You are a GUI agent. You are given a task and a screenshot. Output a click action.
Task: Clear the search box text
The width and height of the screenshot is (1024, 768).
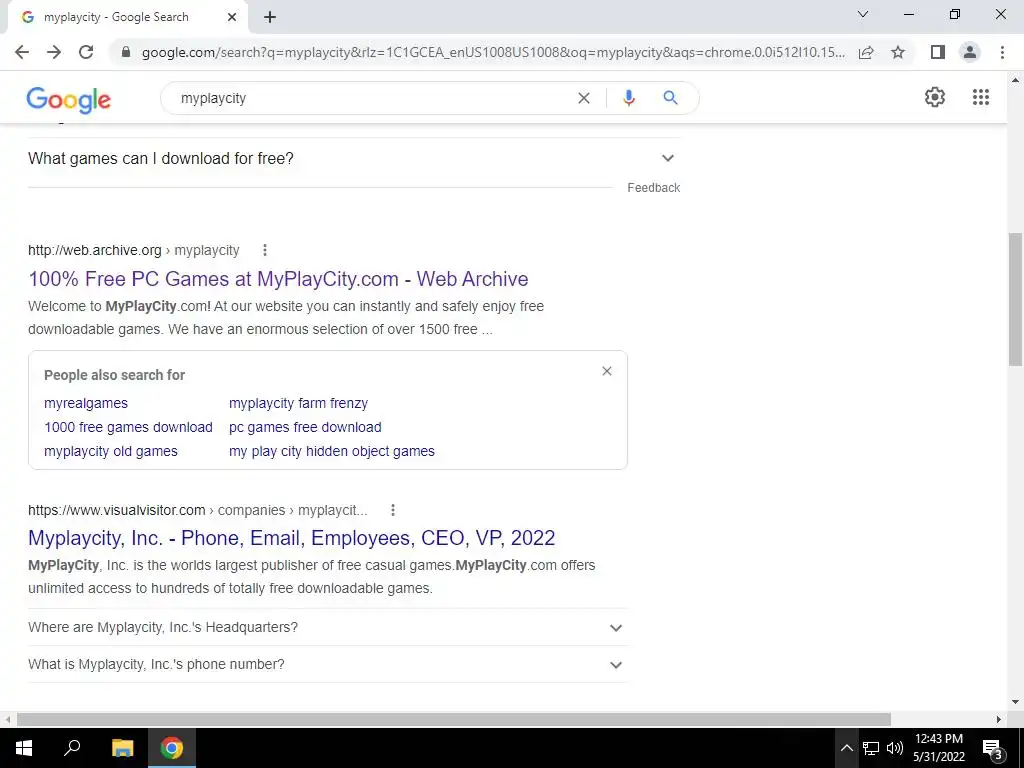point(584,98)
